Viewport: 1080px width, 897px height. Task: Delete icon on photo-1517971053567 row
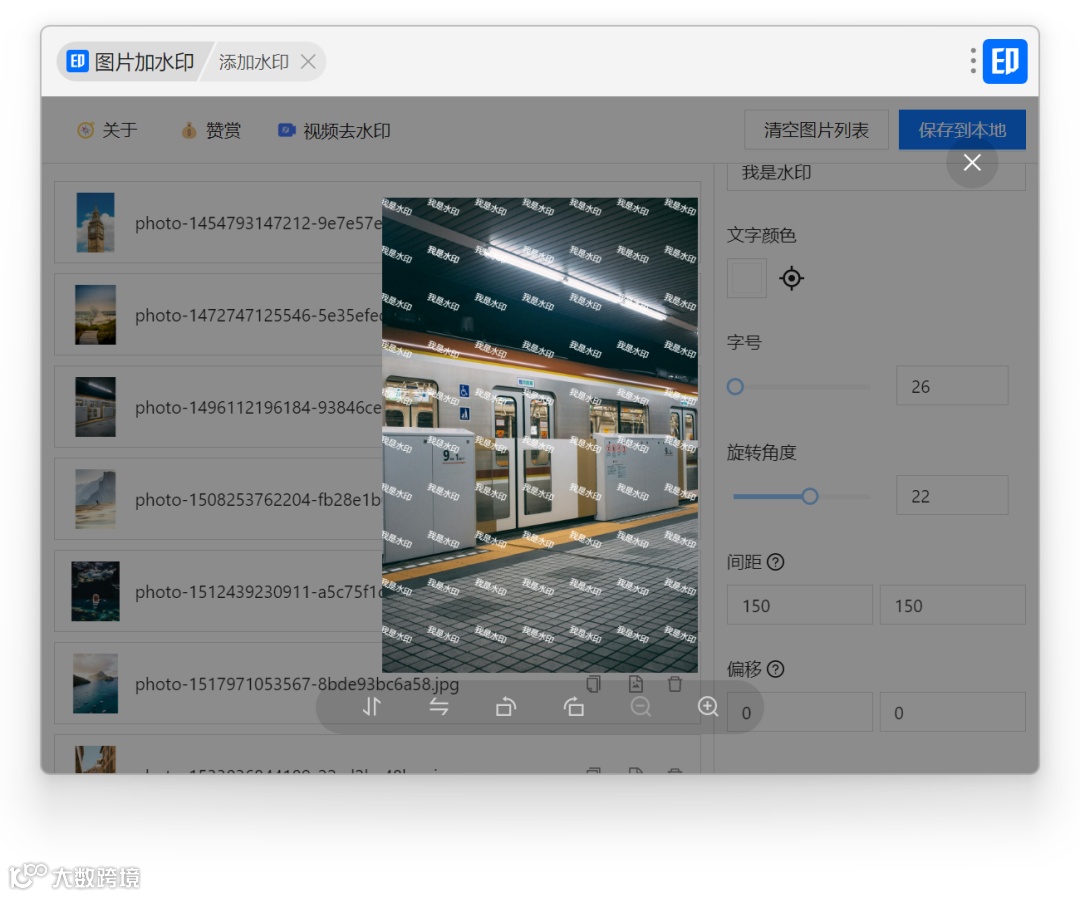click(x=675, y=683)
